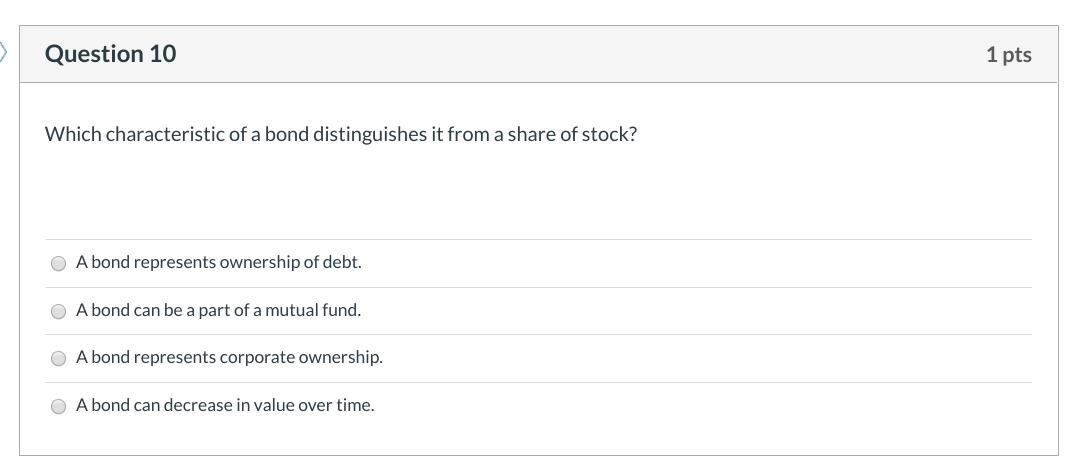Mark the radio 'A bond can decrease in value'

(59, 406)
